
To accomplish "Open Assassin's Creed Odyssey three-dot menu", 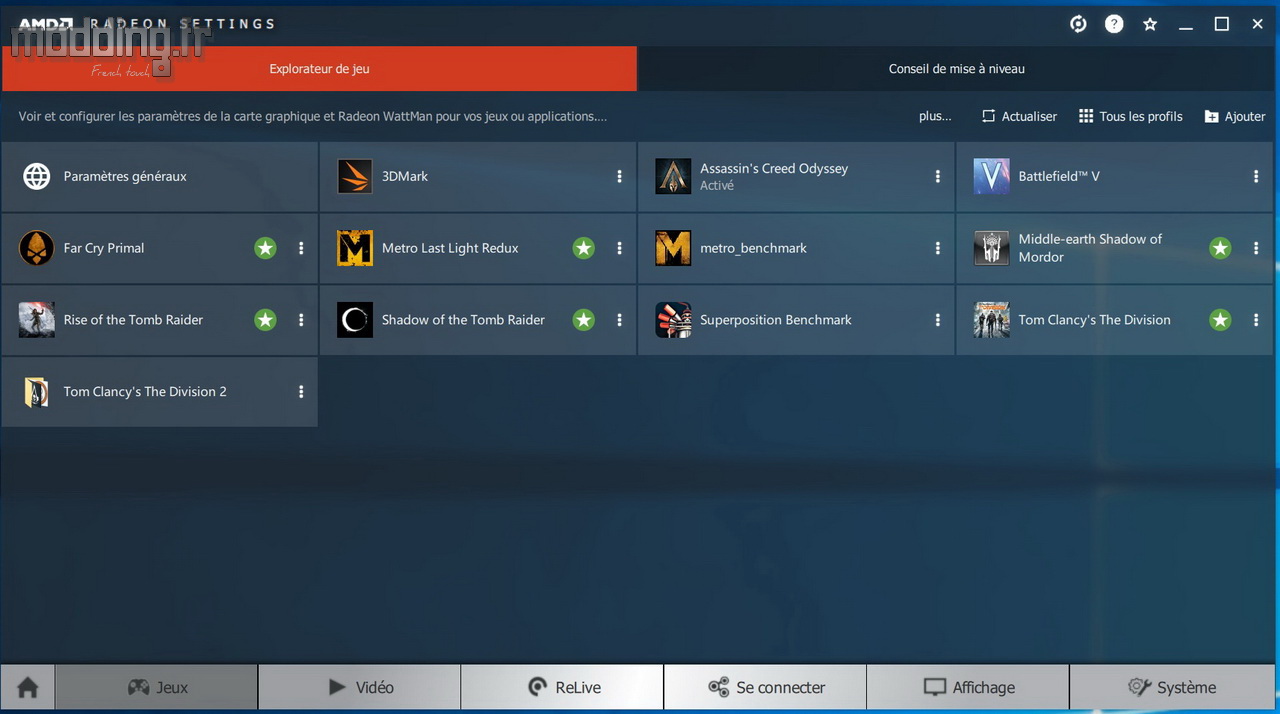I will click(937, 176).
